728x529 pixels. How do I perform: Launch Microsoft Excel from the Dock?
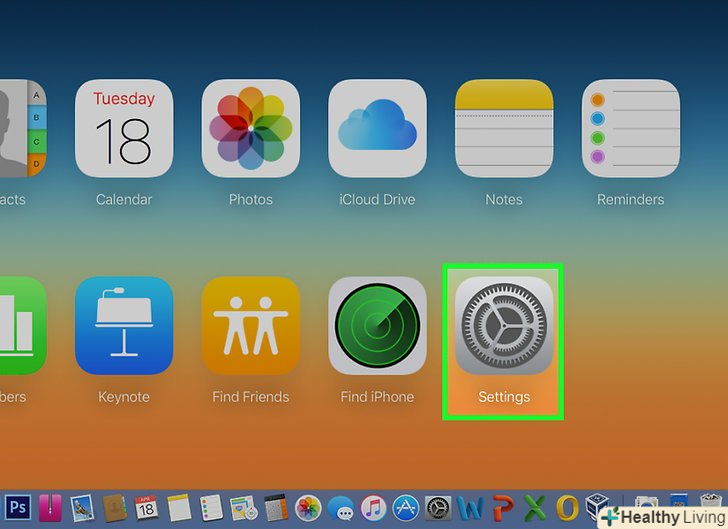[535, 508]
